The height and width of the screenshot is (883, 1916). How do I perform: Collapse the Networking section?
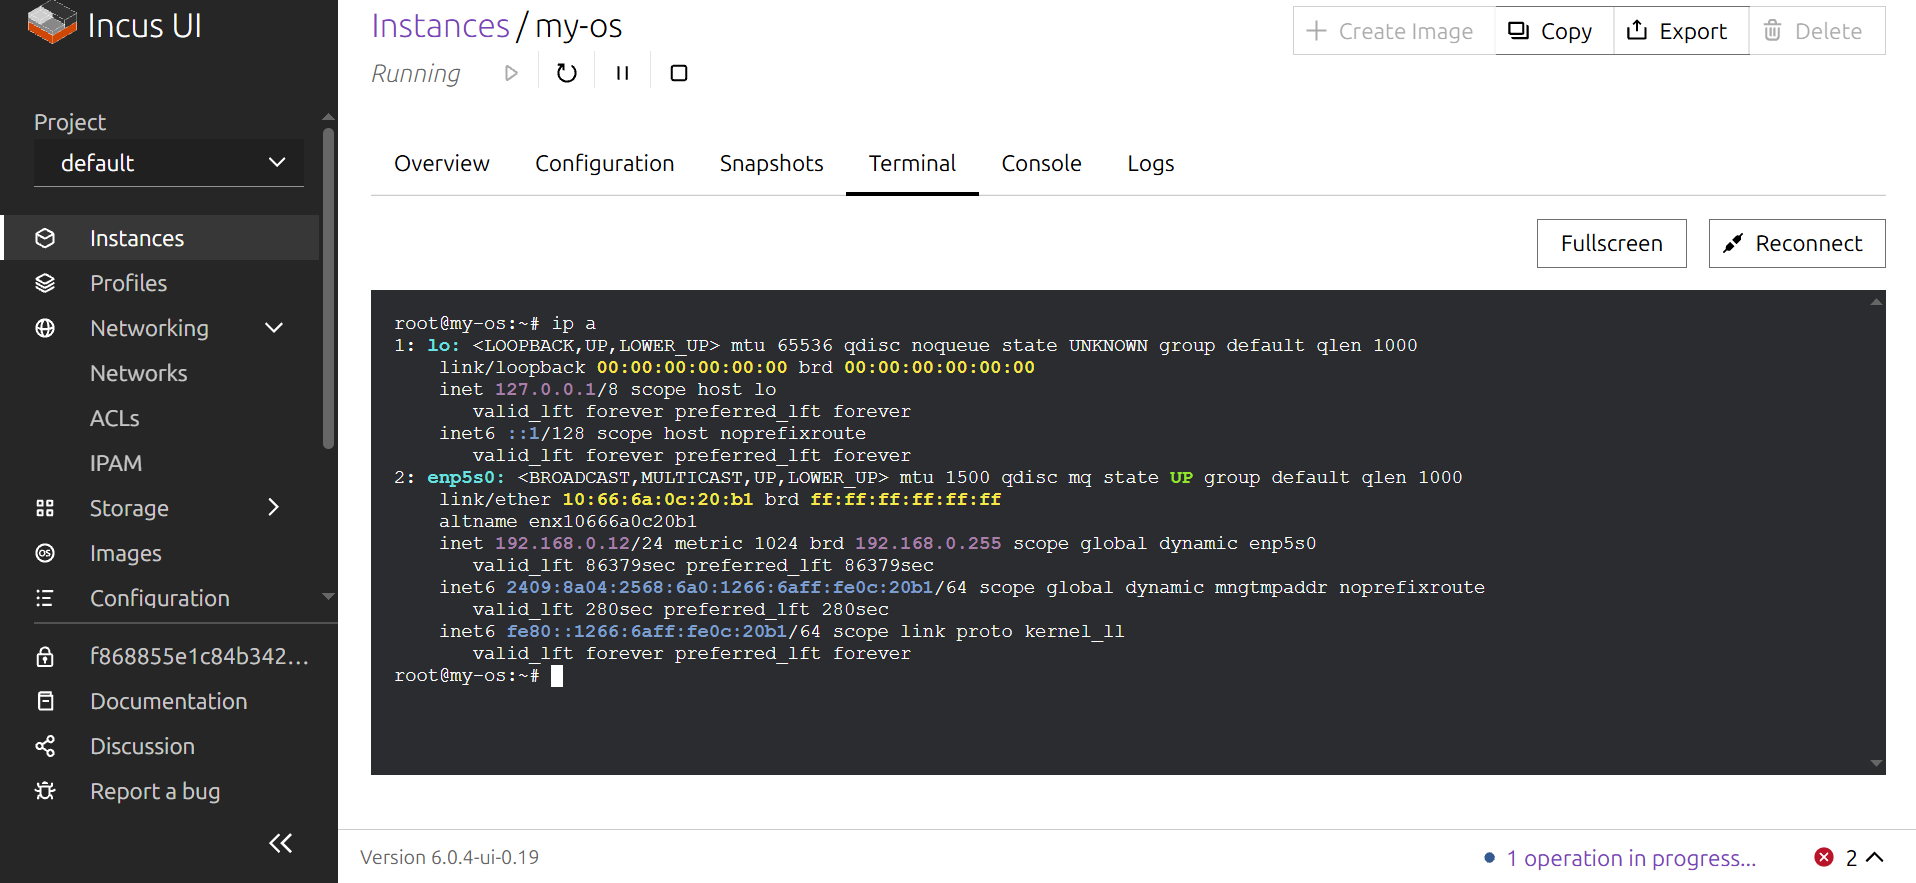tap(274, 328)
